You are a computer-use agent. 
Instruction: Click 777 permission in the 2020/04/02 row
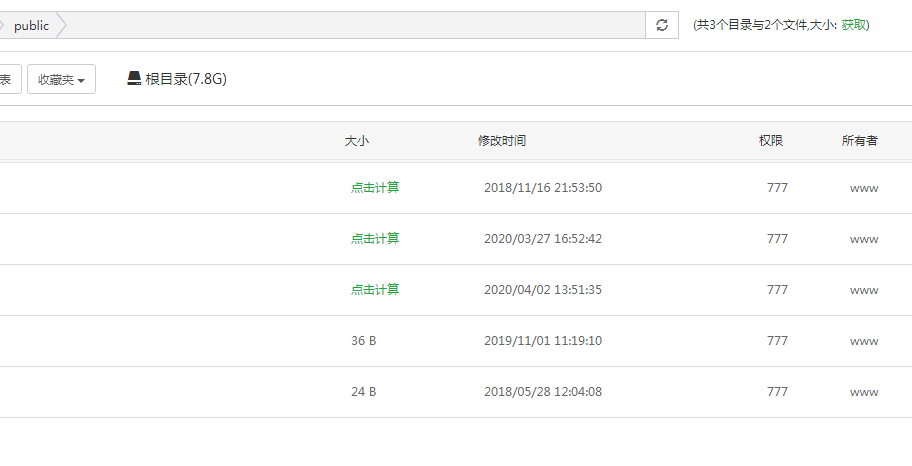coord(777,290)
